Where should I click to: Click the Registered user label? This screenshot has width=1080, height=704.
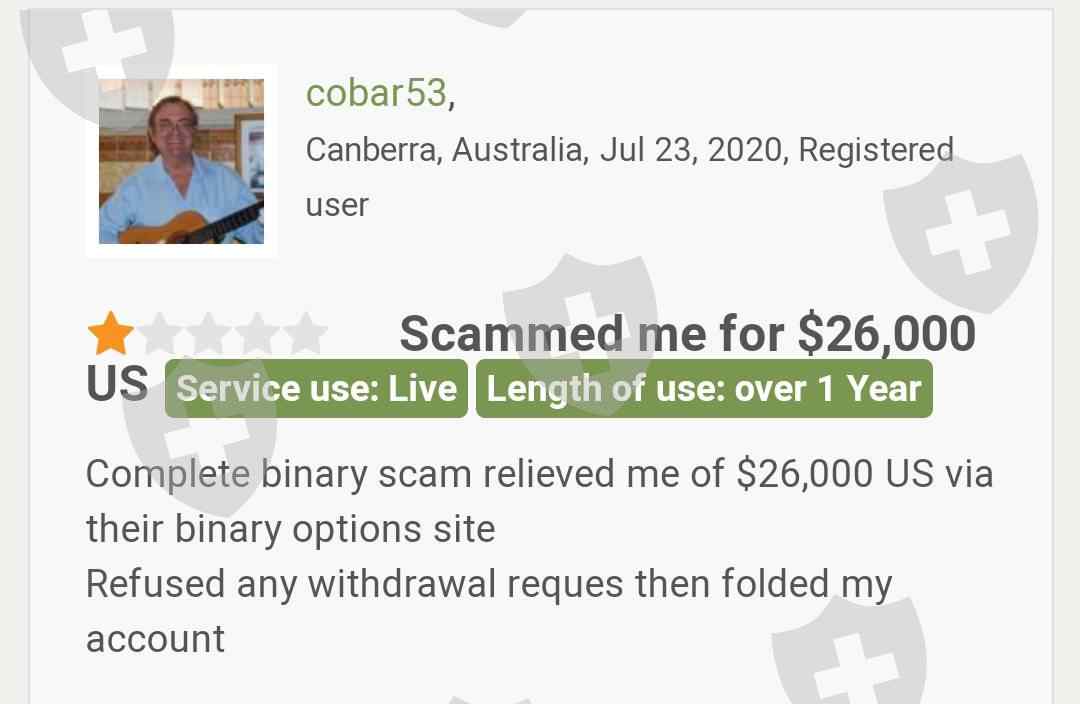pos(630,177)
